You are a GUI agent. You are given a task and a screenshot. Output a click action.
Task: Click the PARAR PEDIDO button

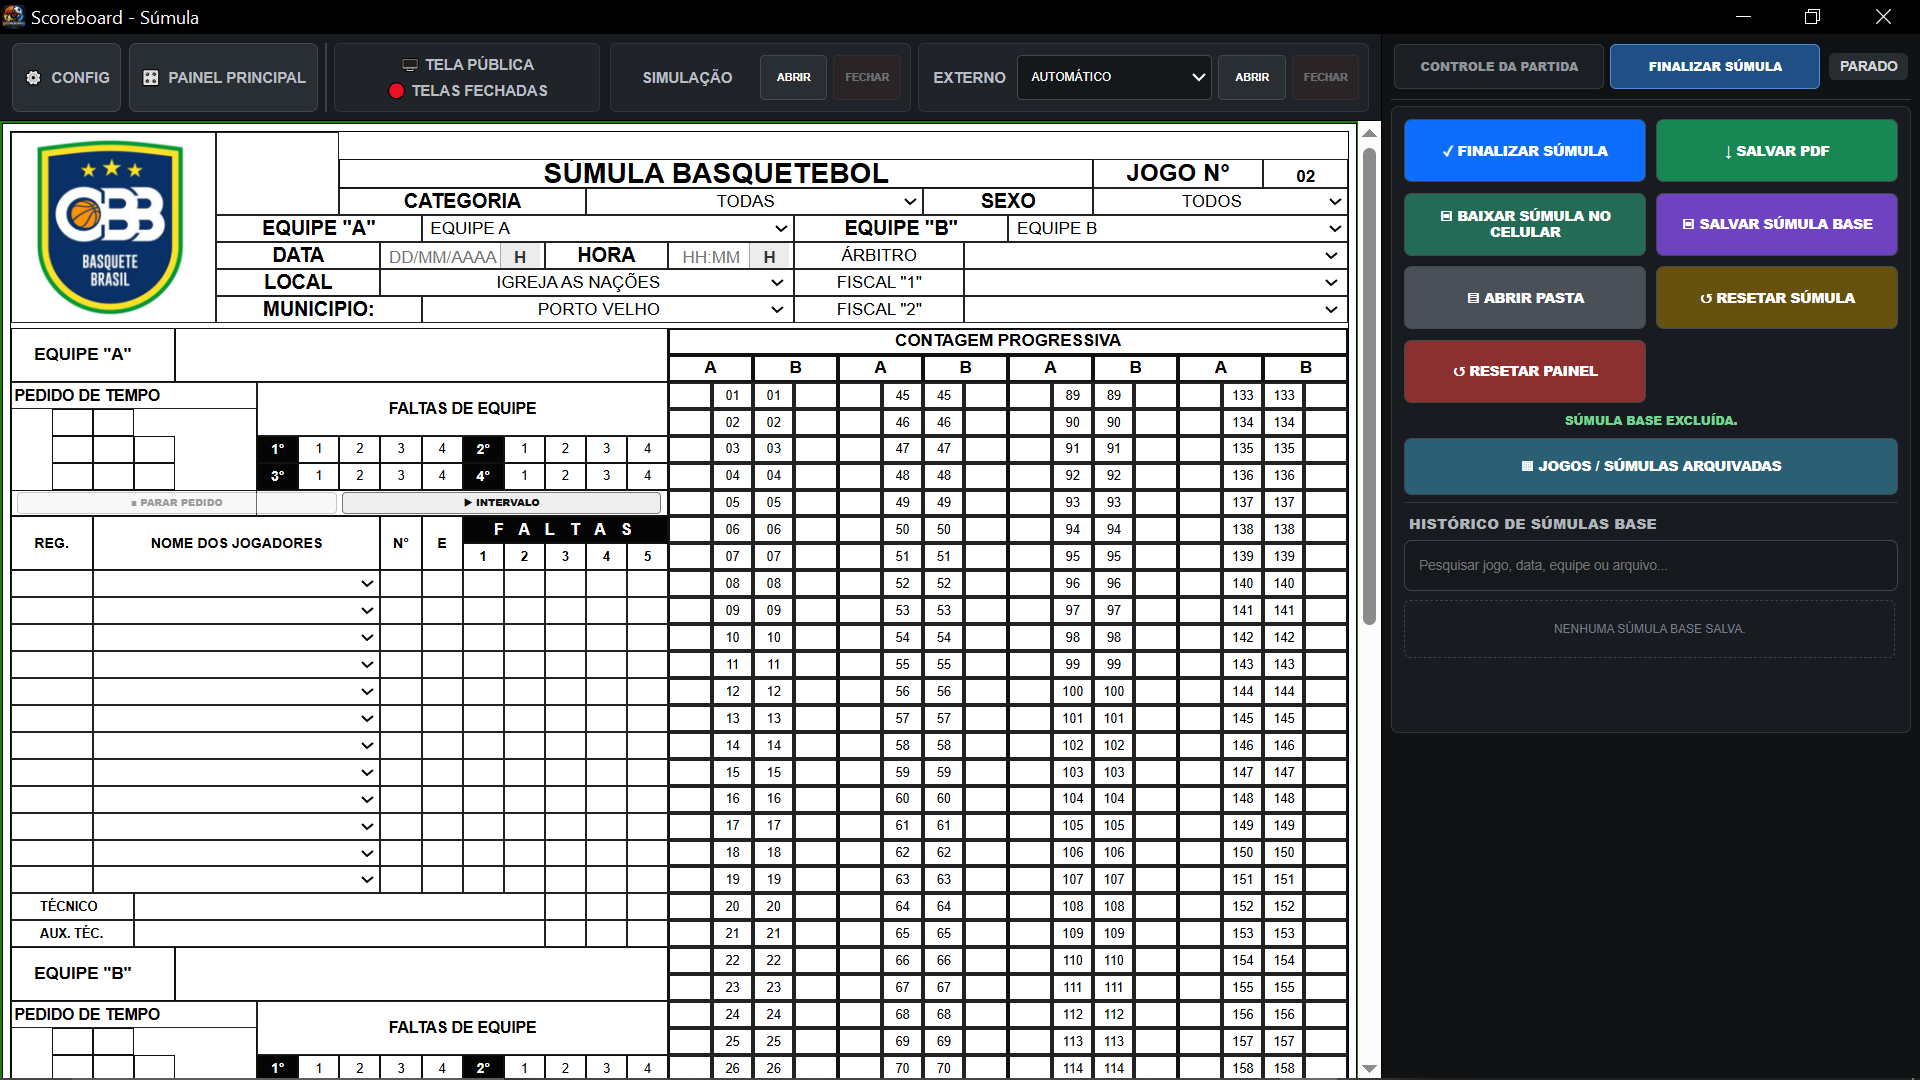coord(176,502)
